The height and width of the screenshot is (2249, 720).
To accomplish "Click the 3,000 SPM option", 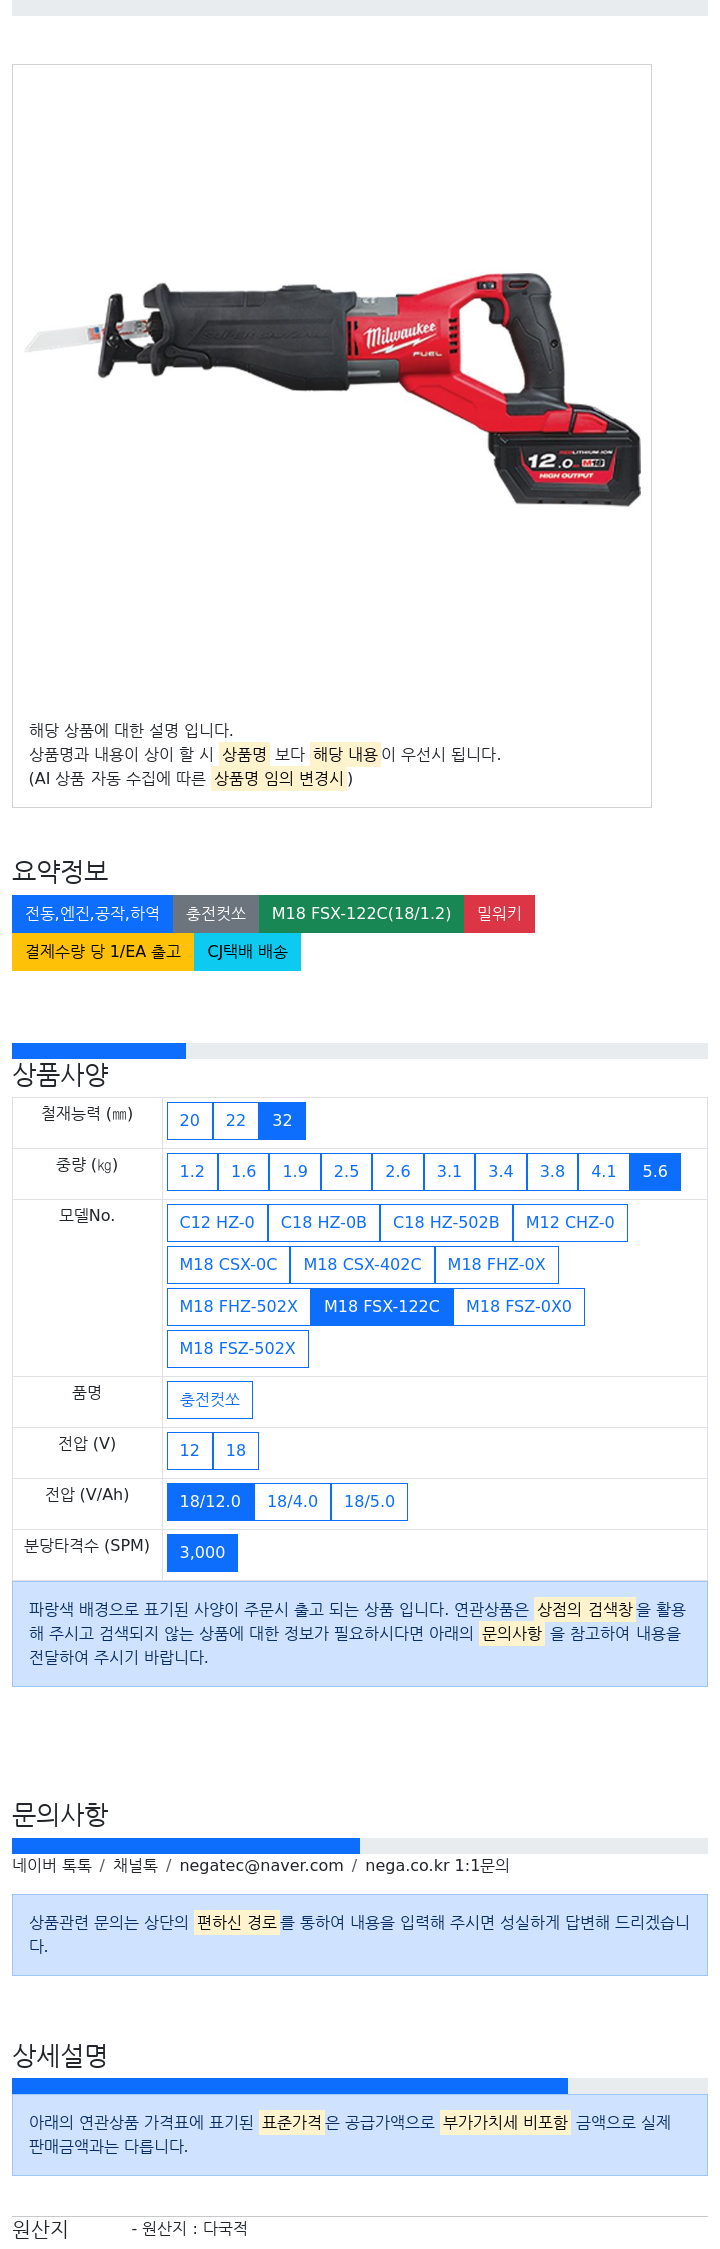I will coord(202,1553).
